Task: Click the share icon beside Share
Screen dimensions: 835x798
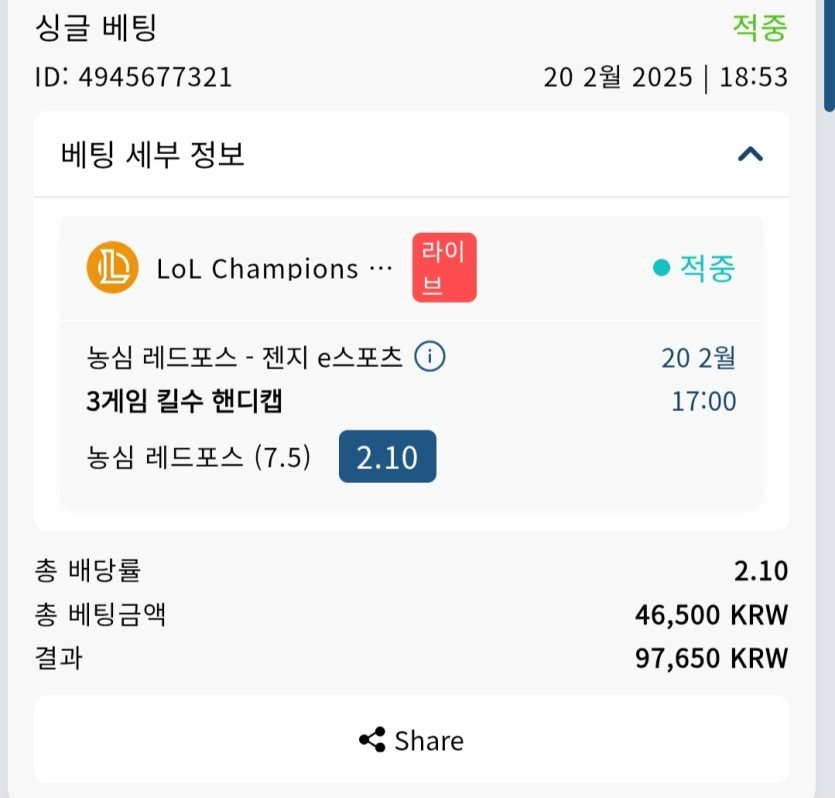Action: (x=372, y=740)
